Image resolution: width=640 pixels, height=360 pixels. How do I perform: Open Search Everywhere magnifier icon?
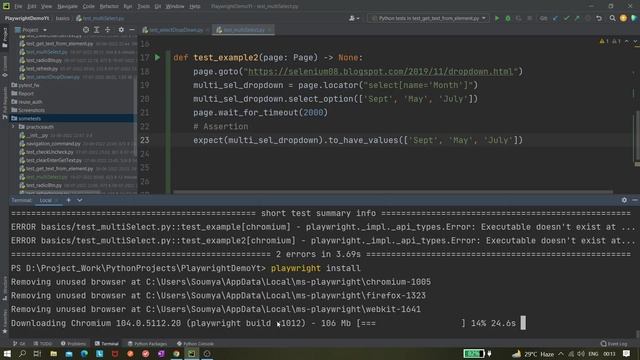(x=612, y=18)
